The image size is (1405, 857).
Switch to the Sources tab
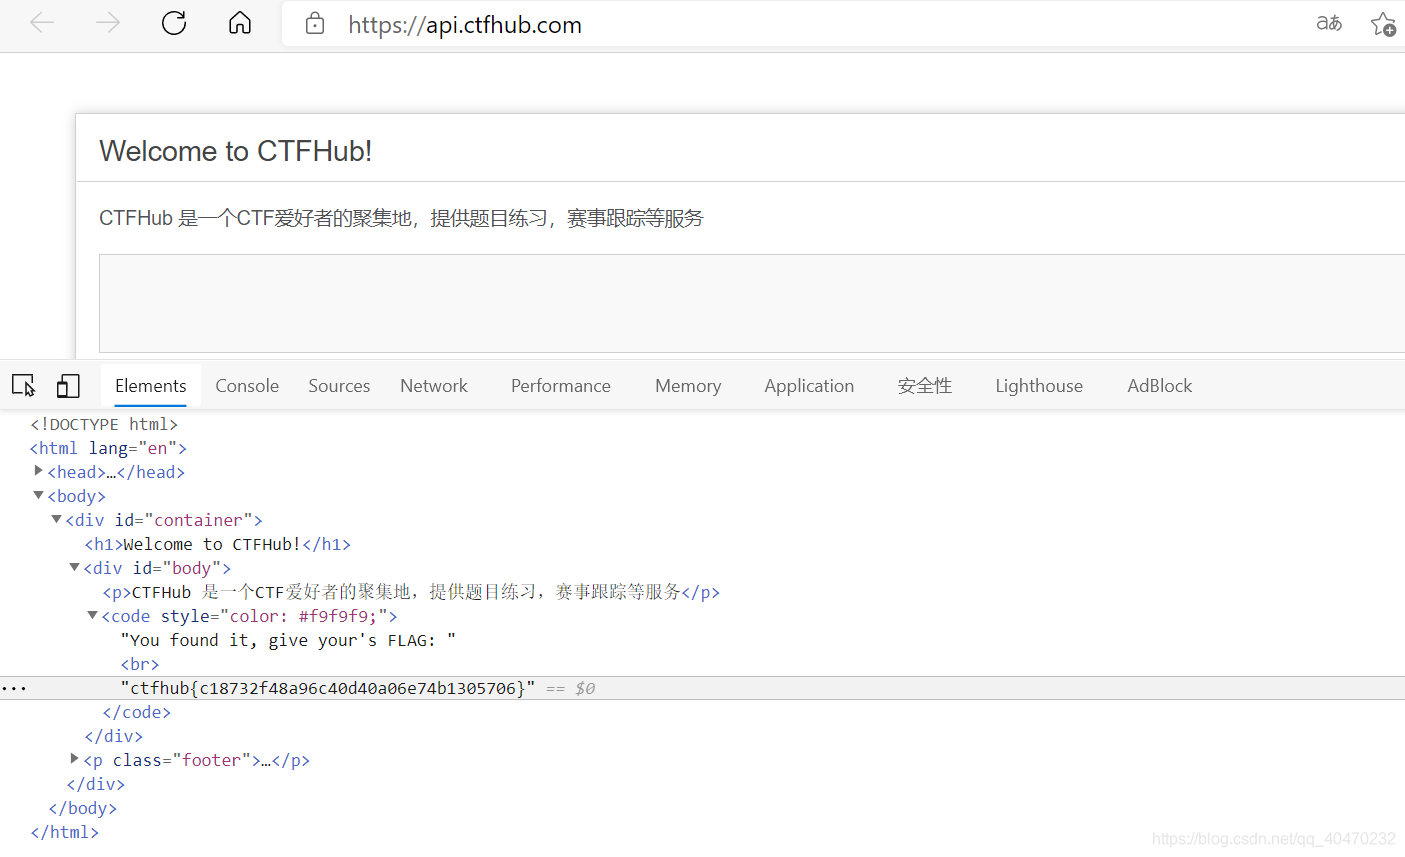(339, 386)
